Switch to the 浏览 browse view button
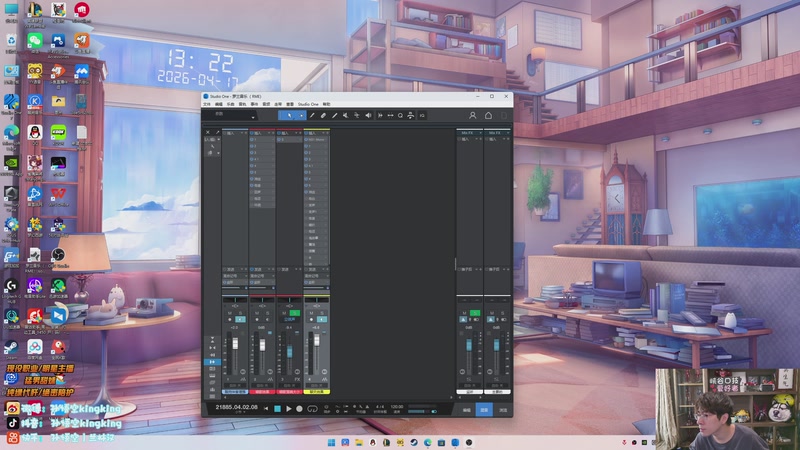 click(x=503, y=410)
